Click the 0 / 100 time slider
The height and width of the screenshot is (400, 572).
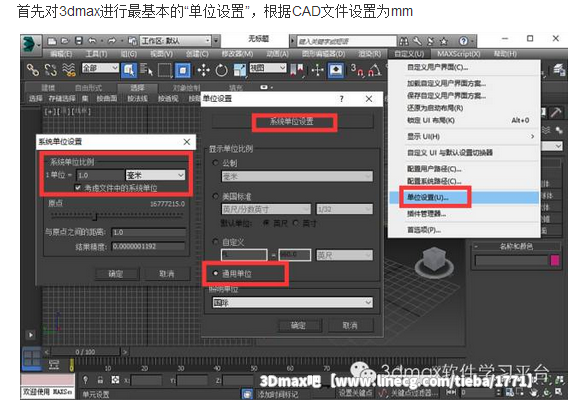pos(85,352)
